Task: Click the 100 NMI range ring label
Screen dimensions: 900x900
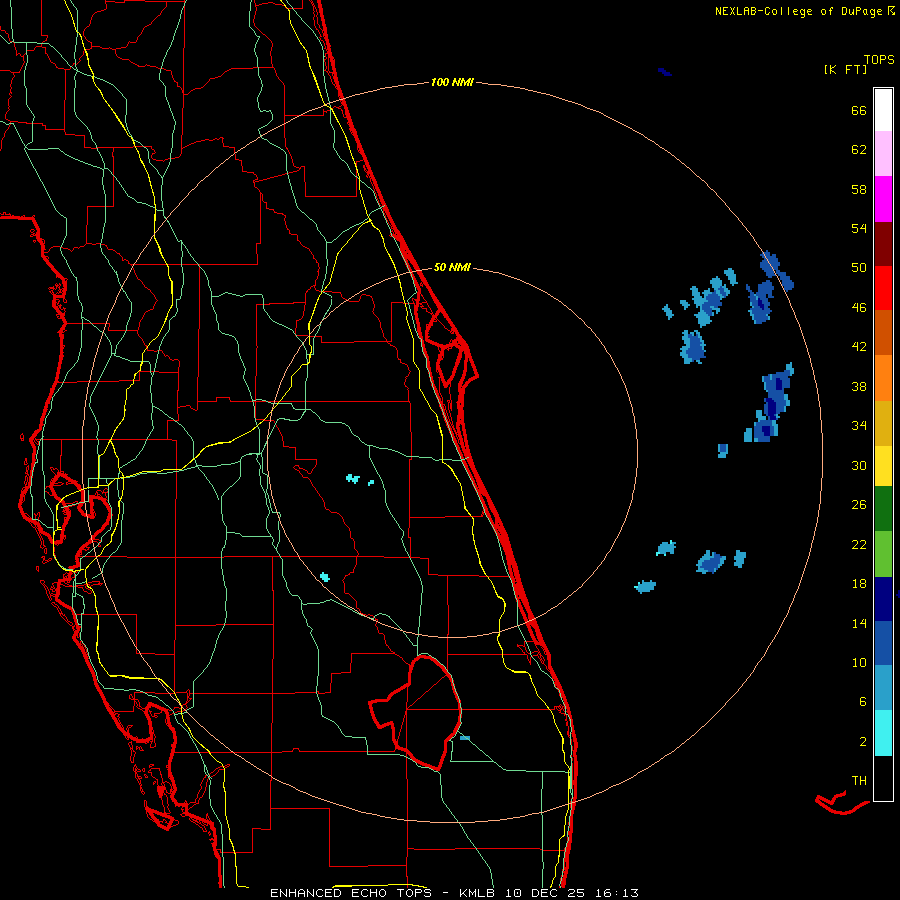Action: [452, 82]
